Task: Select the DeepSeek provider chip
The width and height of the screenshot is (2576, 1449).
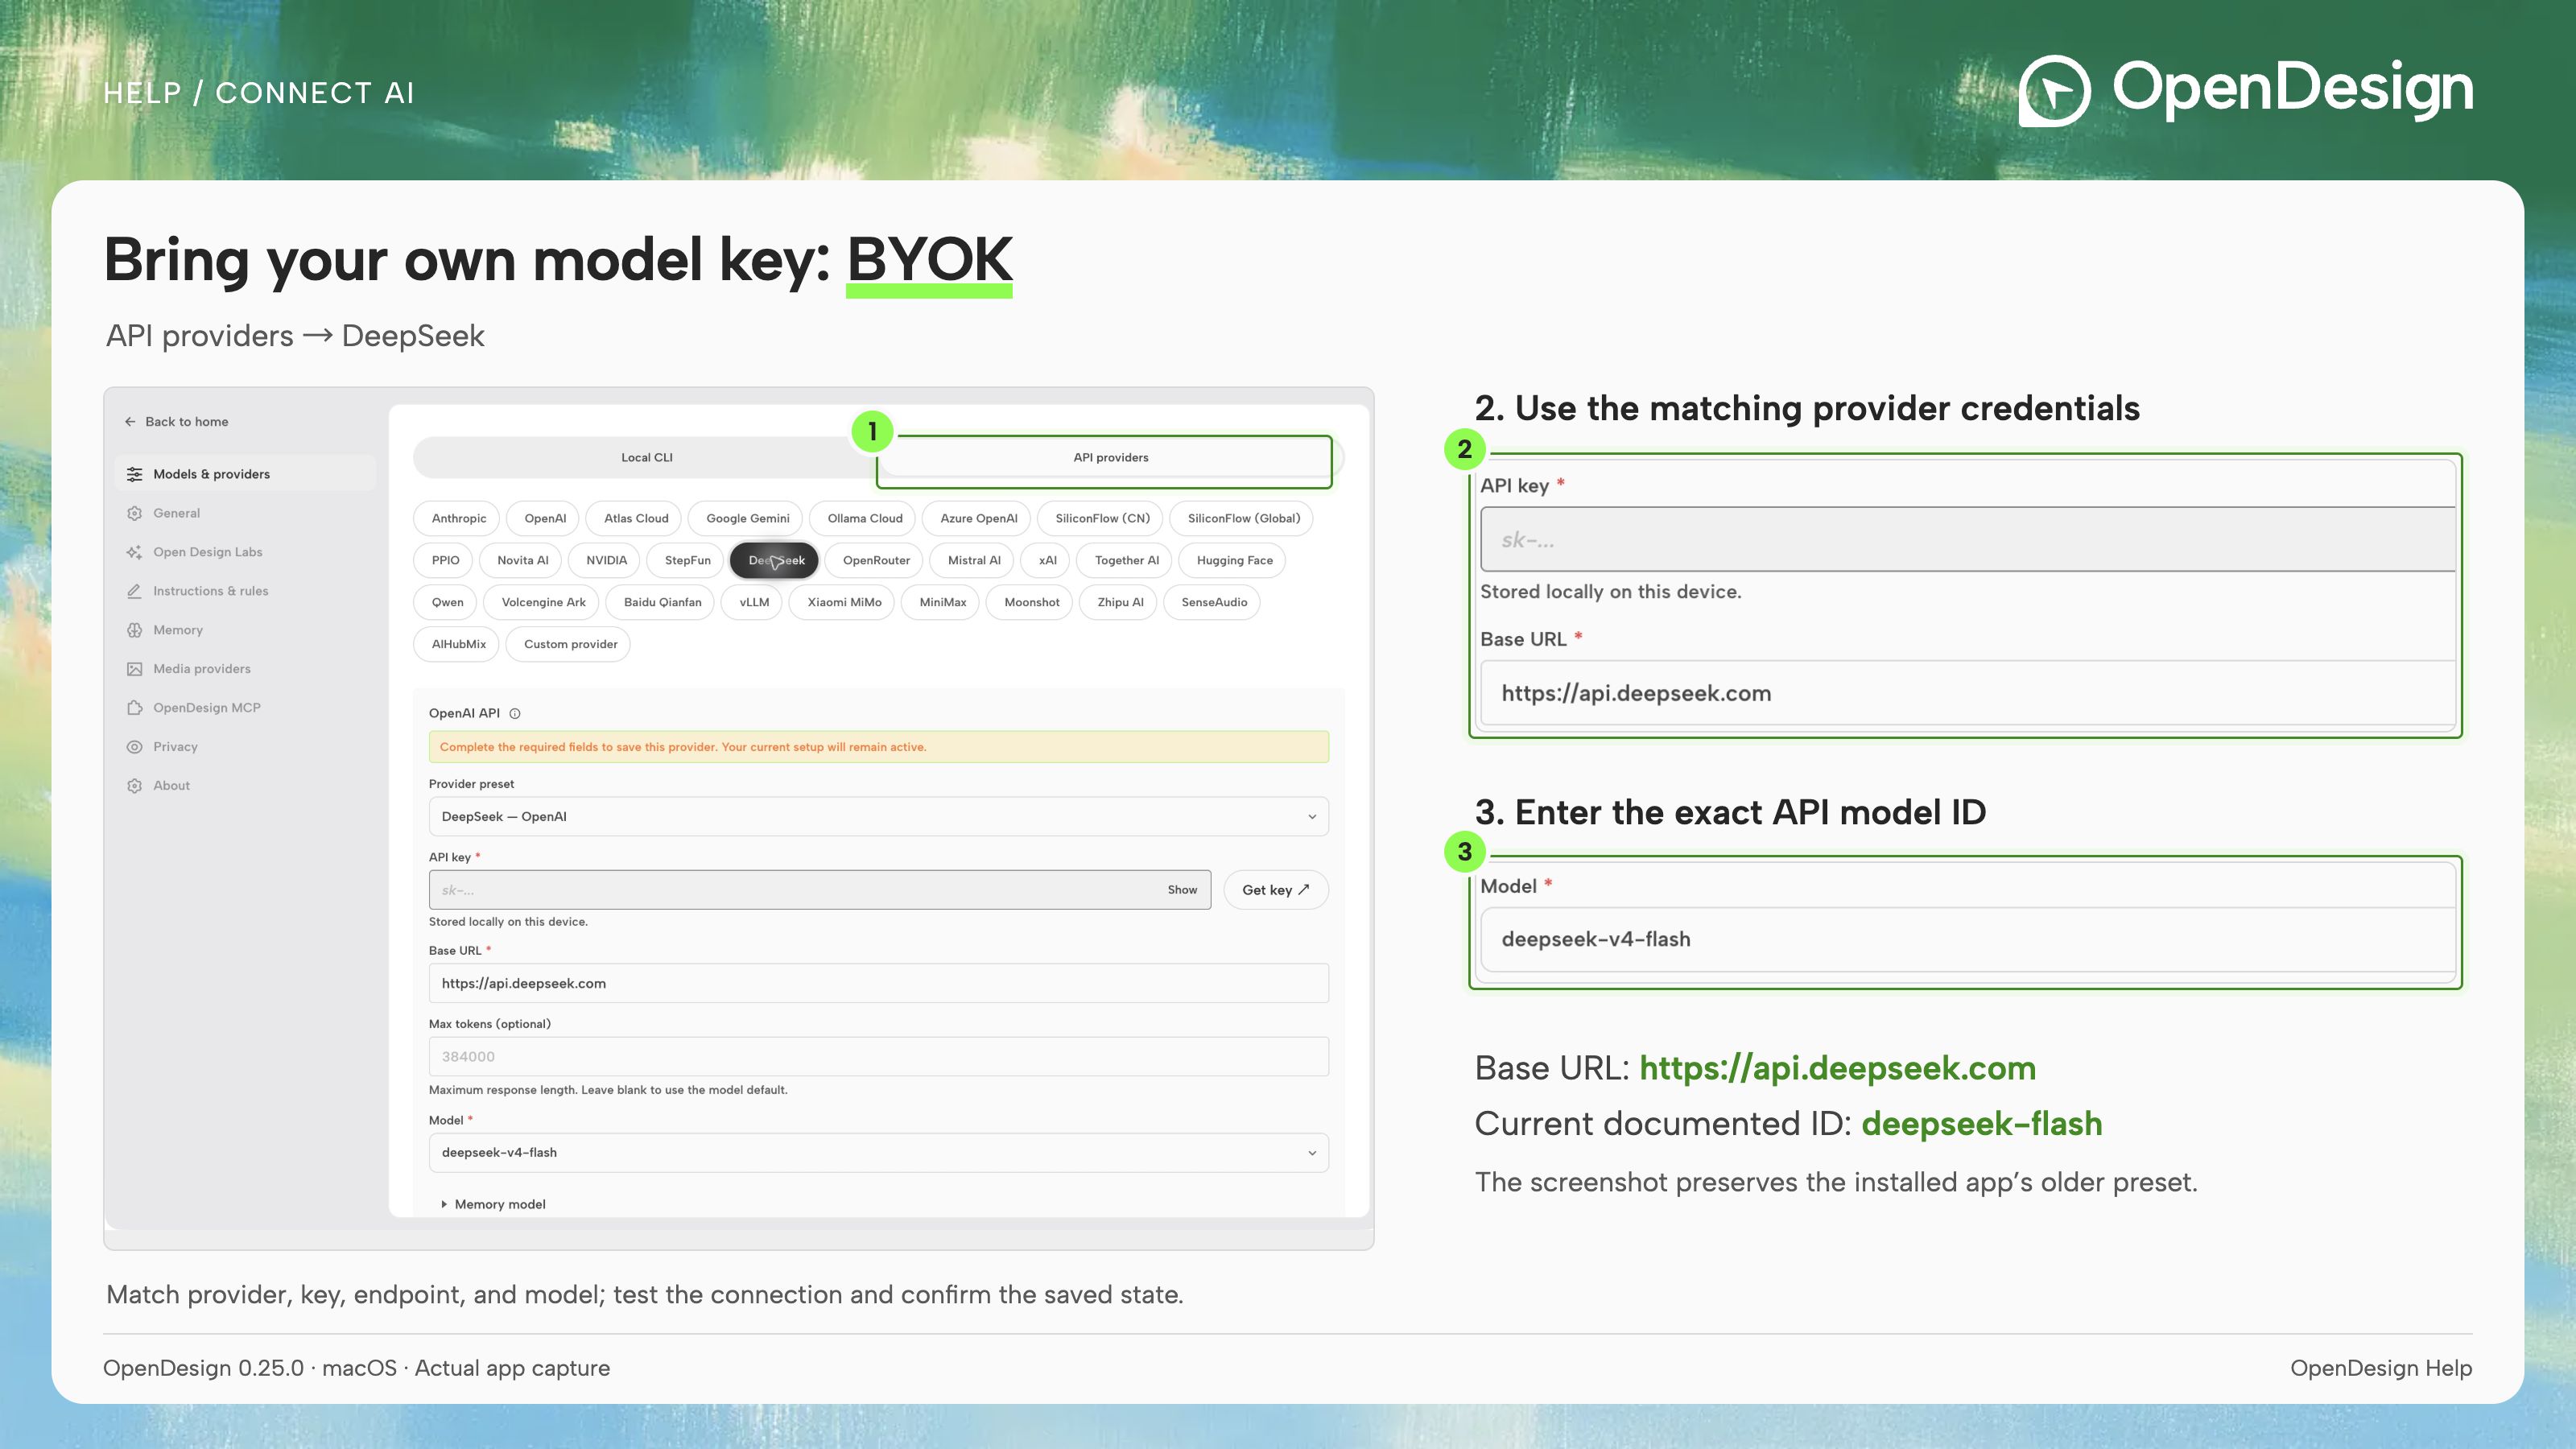Action: click(x=775, y=560)
